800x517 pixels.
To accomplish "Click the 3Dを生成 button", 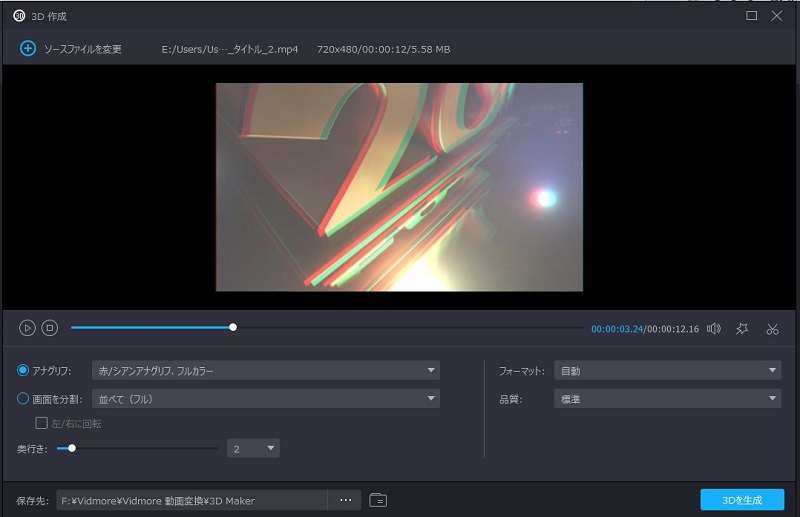I will pyautogui.click(x=742, y=500).
